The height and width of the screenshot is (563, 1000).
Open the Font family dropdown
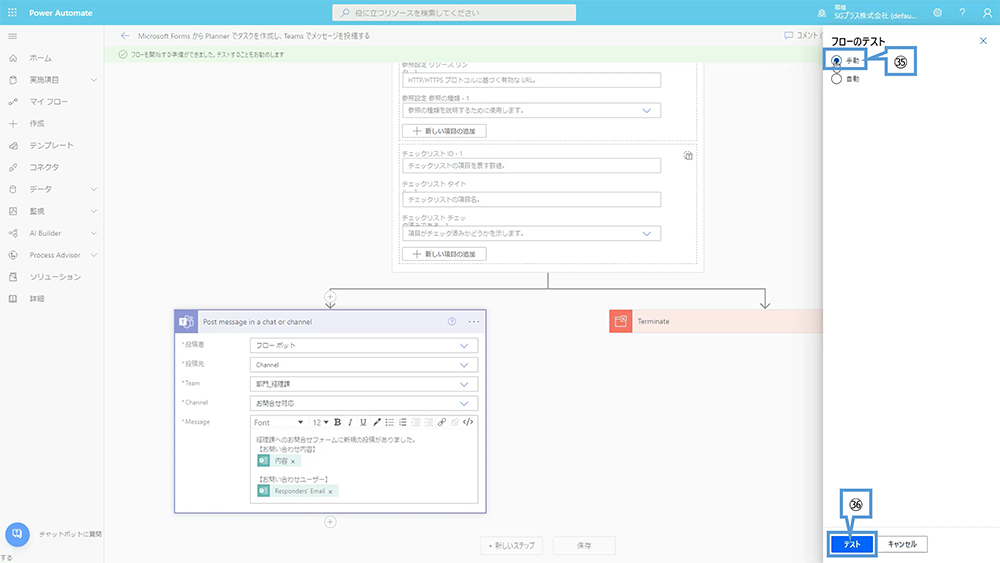[279, 422]
